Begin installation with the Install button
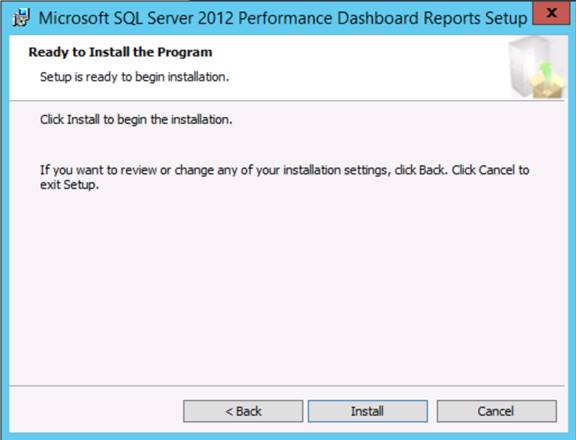This screenshot has width=576, height=440. pos(368,411)
